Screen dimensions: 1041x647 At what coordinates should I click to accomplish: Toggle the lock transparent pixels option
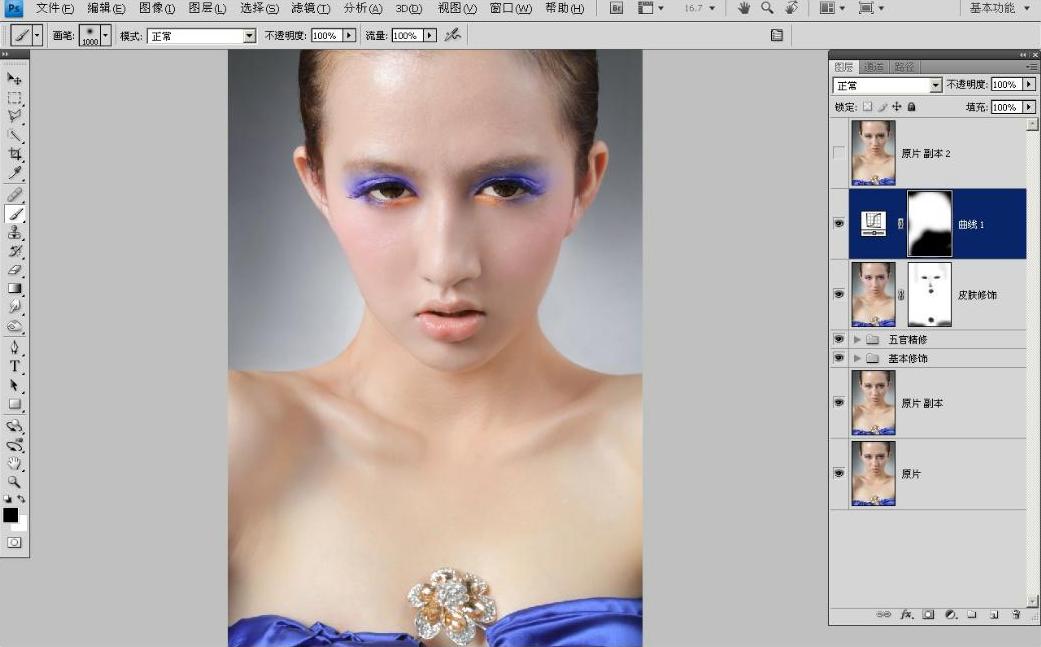868,106
